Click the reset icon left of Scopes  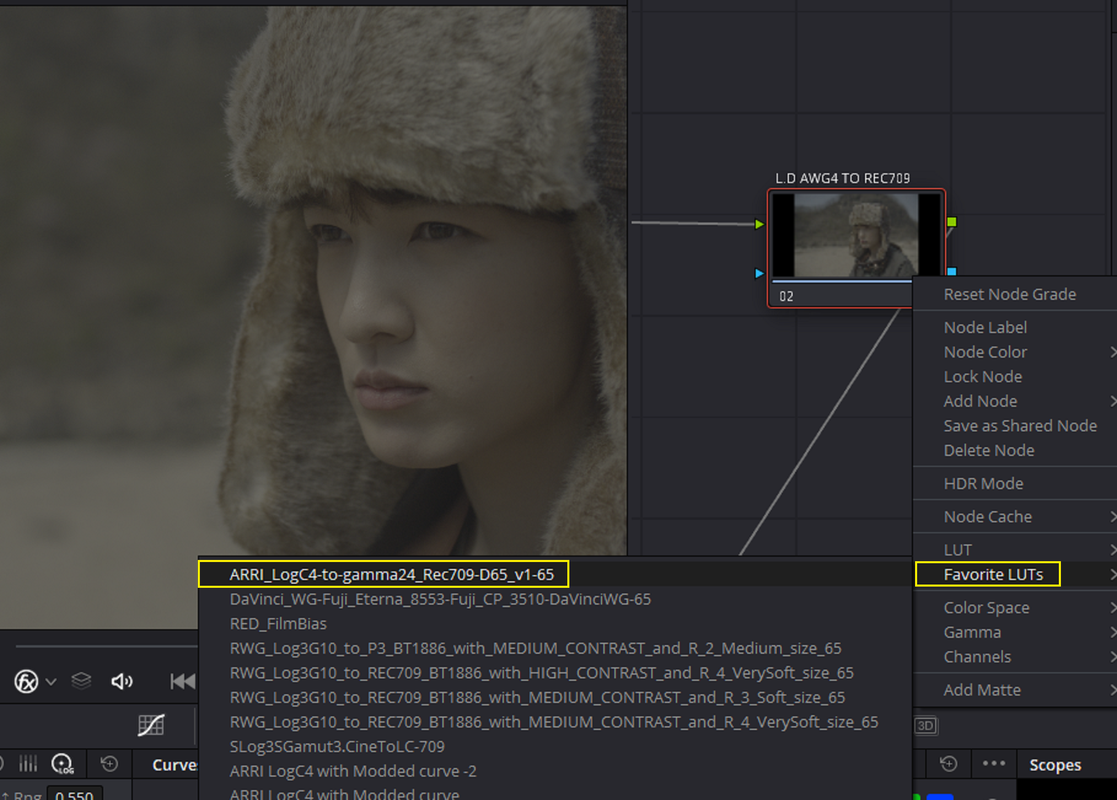pos(949,764)
